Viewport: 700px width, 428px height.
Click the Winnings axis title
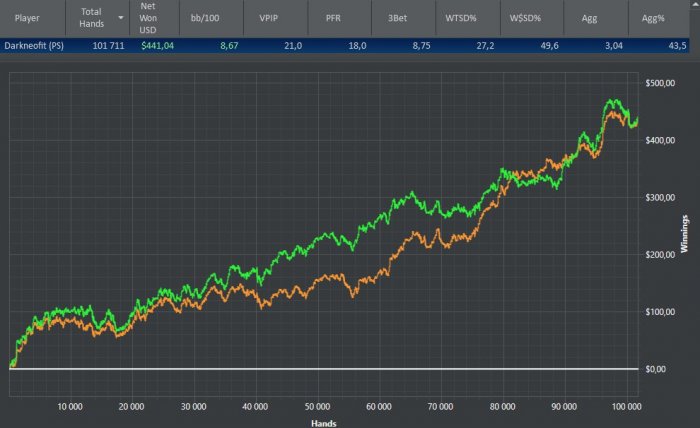[x=684, y=234]
